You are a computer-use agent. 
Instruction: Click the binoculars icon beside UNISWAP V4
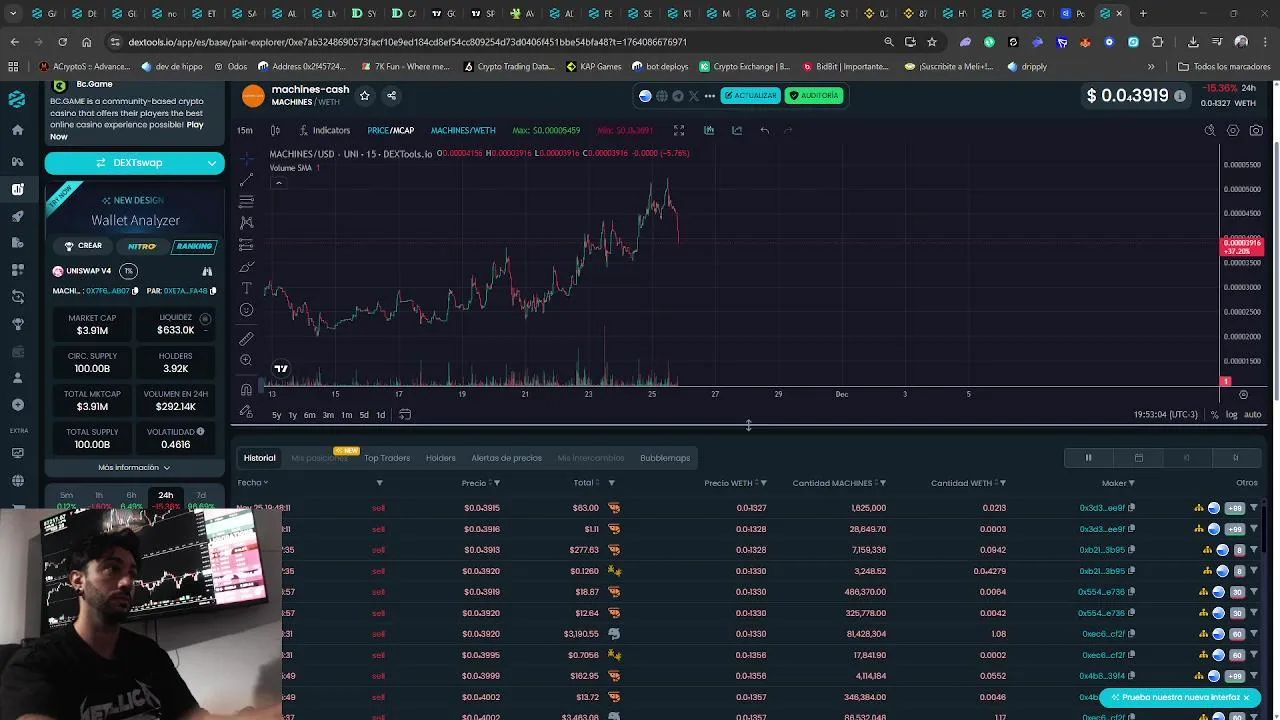pyautogui.click(x=207, y=271)
